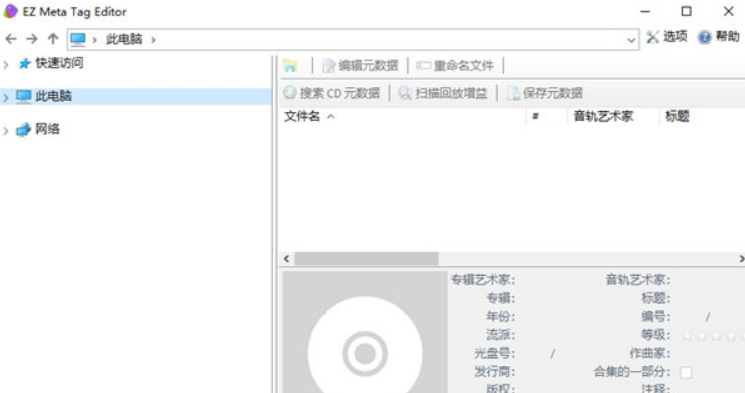The width and height of the screenshot is (745, 393).
Task: Click the horizontal scrollbar thumb
Action: pyautogui.click(x=366, y=259)
